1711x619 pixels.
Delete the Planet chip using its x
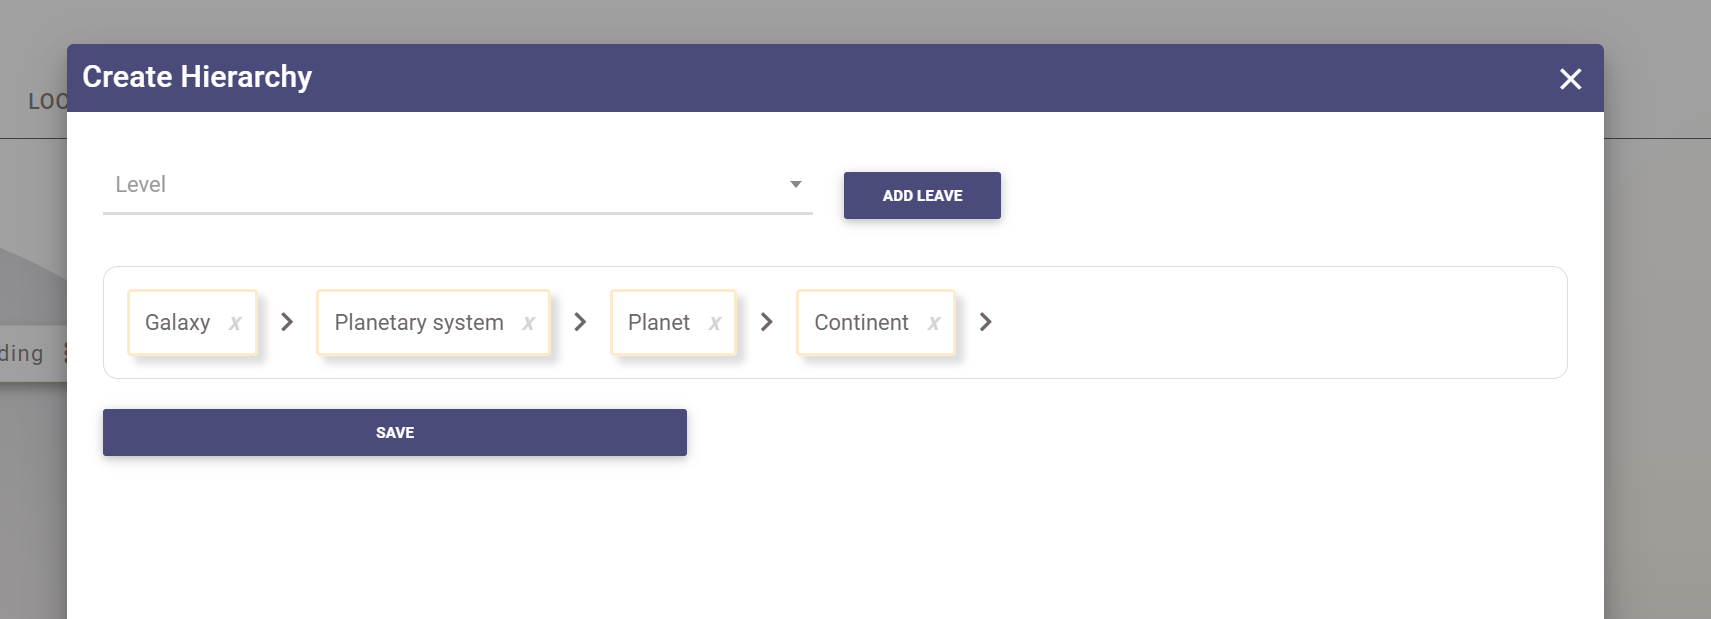pyautogui.click(x=715, y=323)
